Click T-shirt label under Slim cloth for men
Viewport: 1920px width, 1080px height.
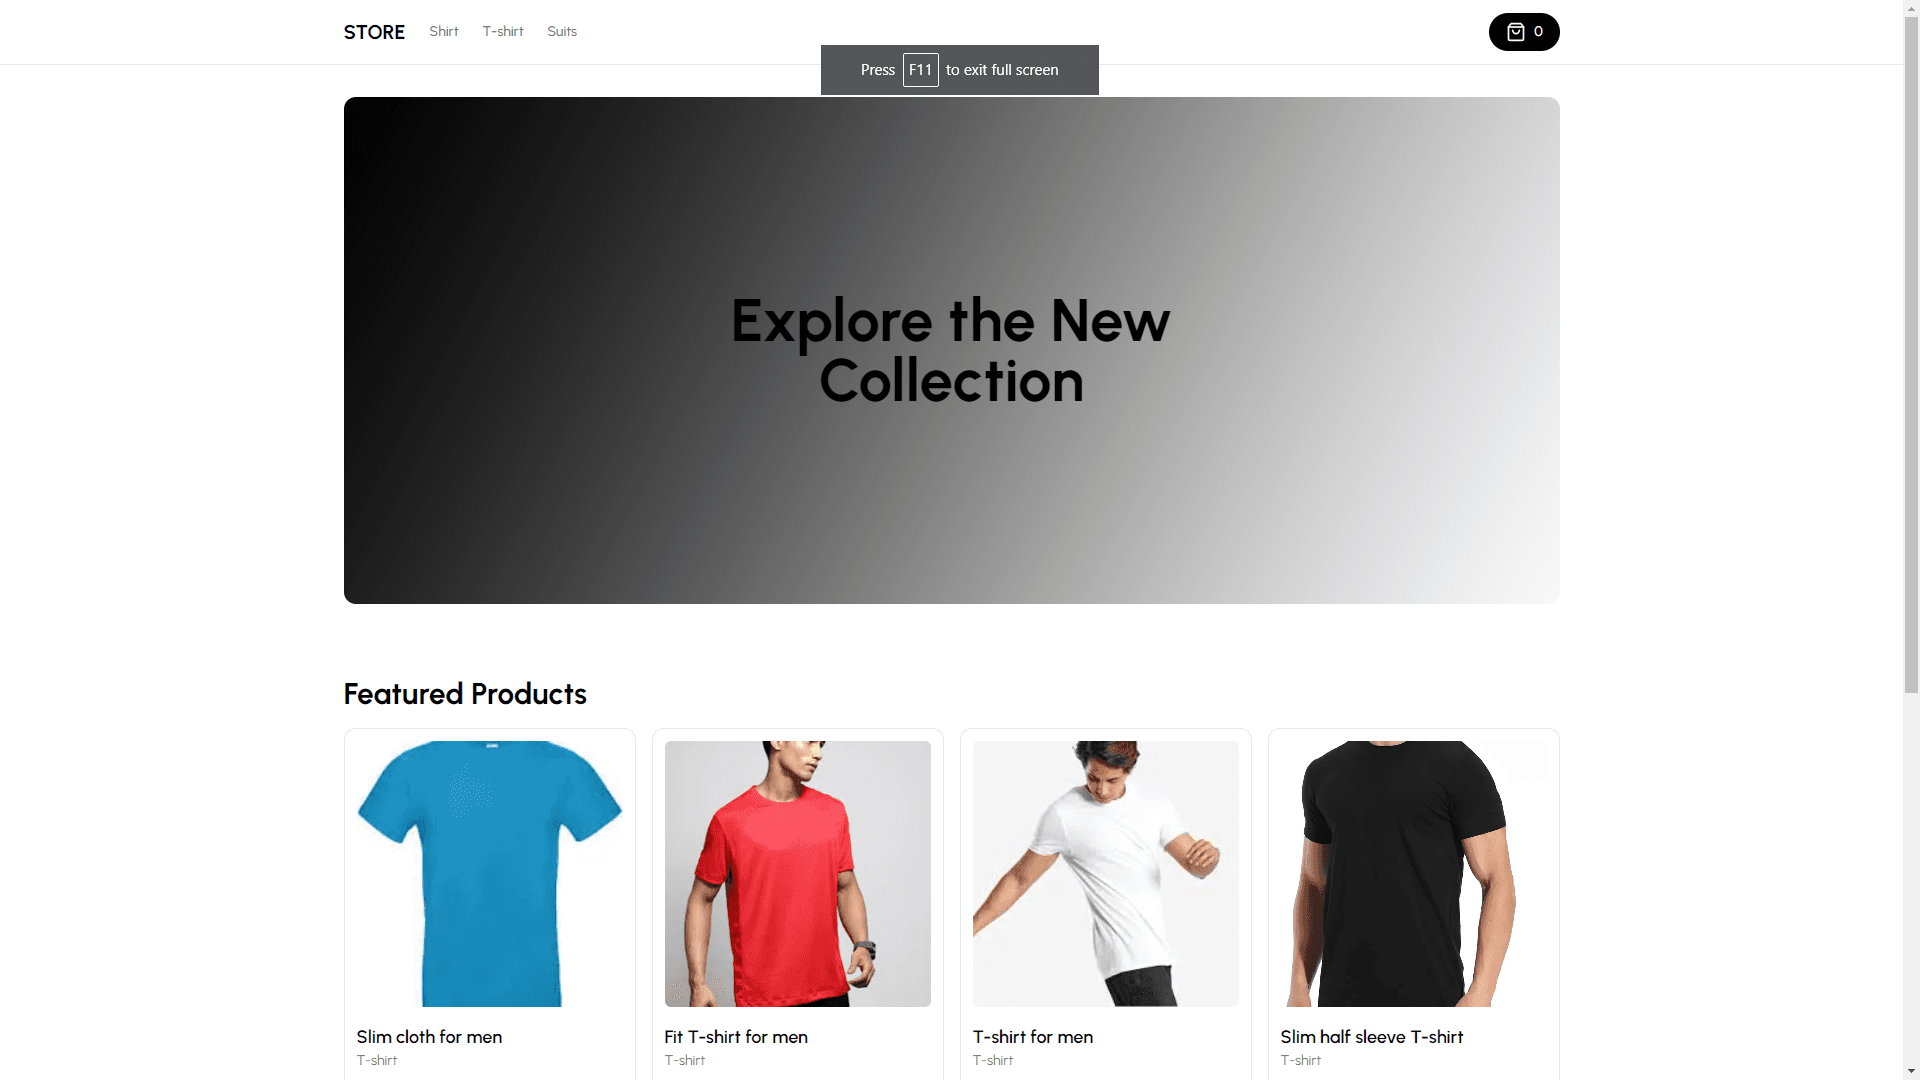[377, 1061]
